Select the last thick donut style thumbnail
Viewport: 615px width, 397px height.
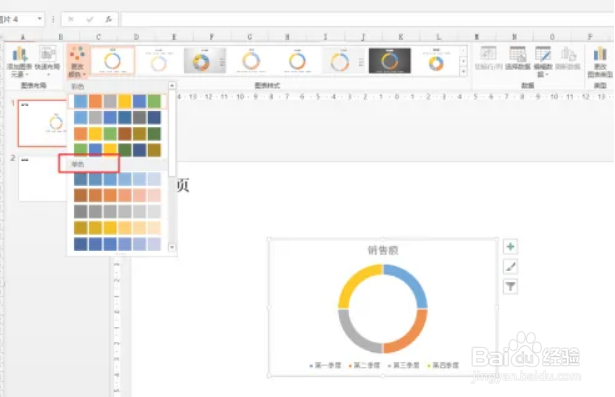(436, 61)
